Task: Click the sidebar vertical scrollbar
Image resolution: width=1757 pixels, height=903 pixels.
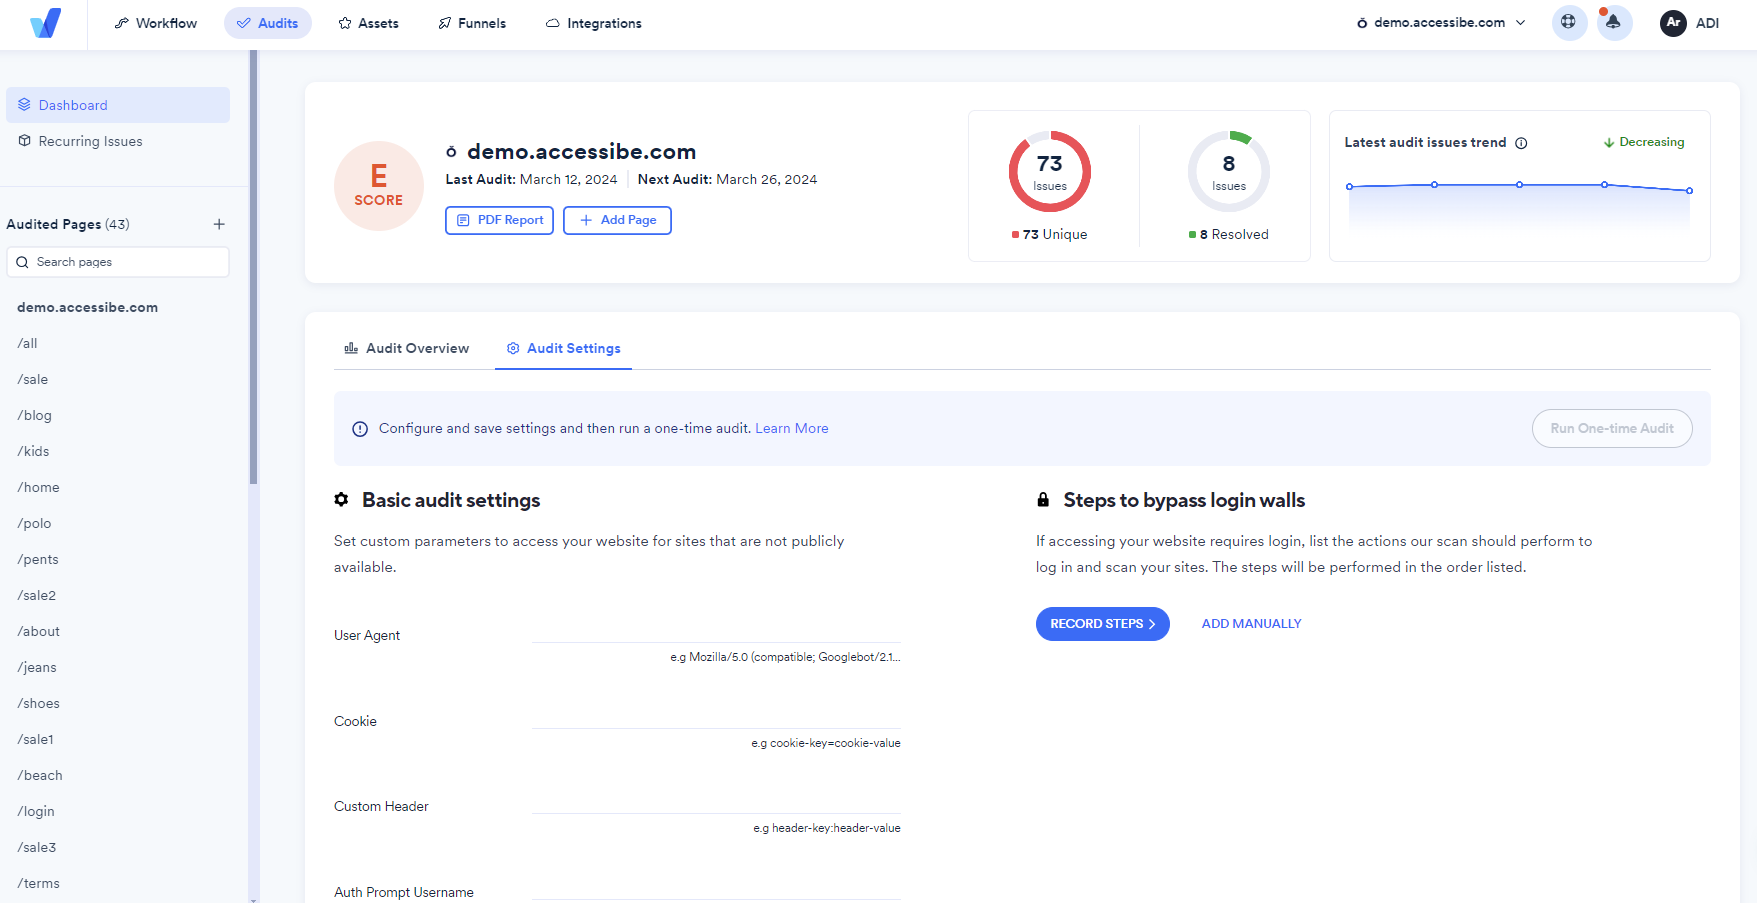Action: [x=254, y=268]
